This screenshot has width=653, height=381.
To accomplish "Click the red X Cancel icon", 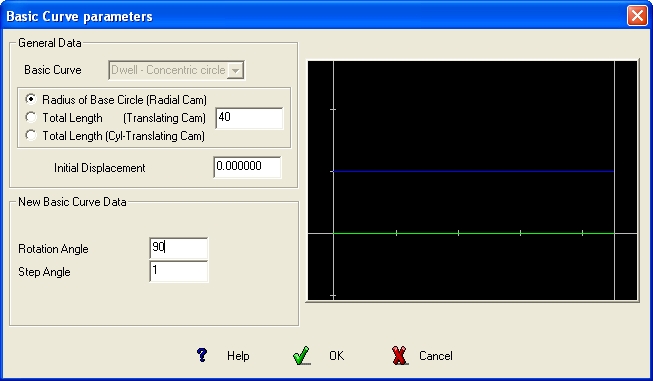I will pyautogui.click(x=400, y=356).
